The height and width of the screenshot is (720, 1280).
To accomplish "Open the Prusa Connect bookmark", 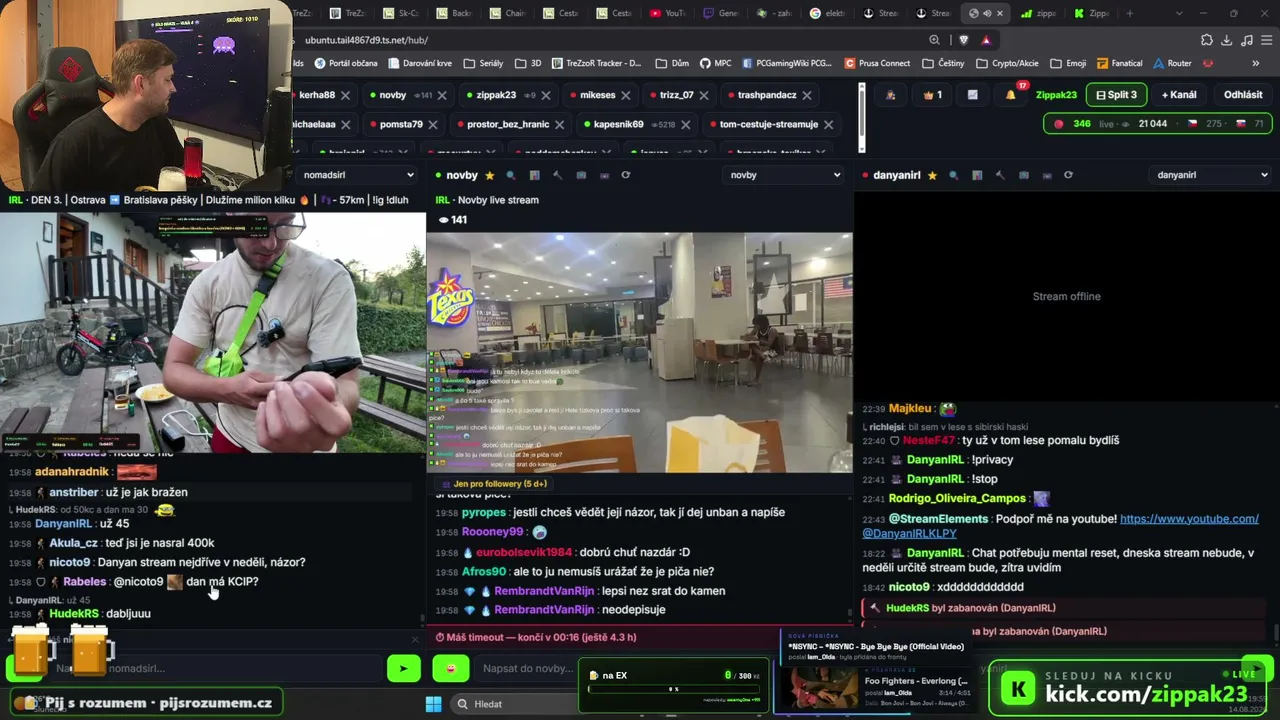I will click(x=877, y=63).
